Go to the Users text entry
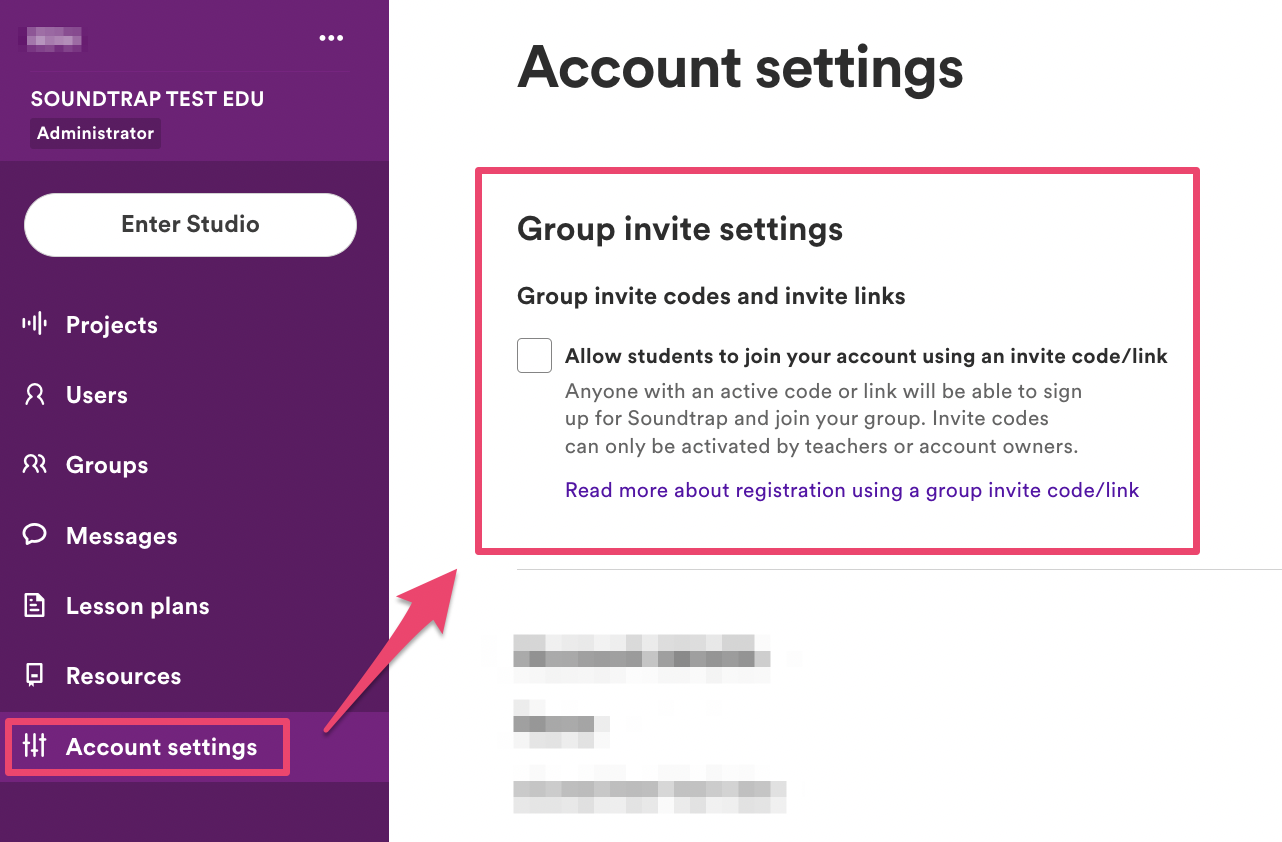The image size is (1282, 842). click(97, 395)
